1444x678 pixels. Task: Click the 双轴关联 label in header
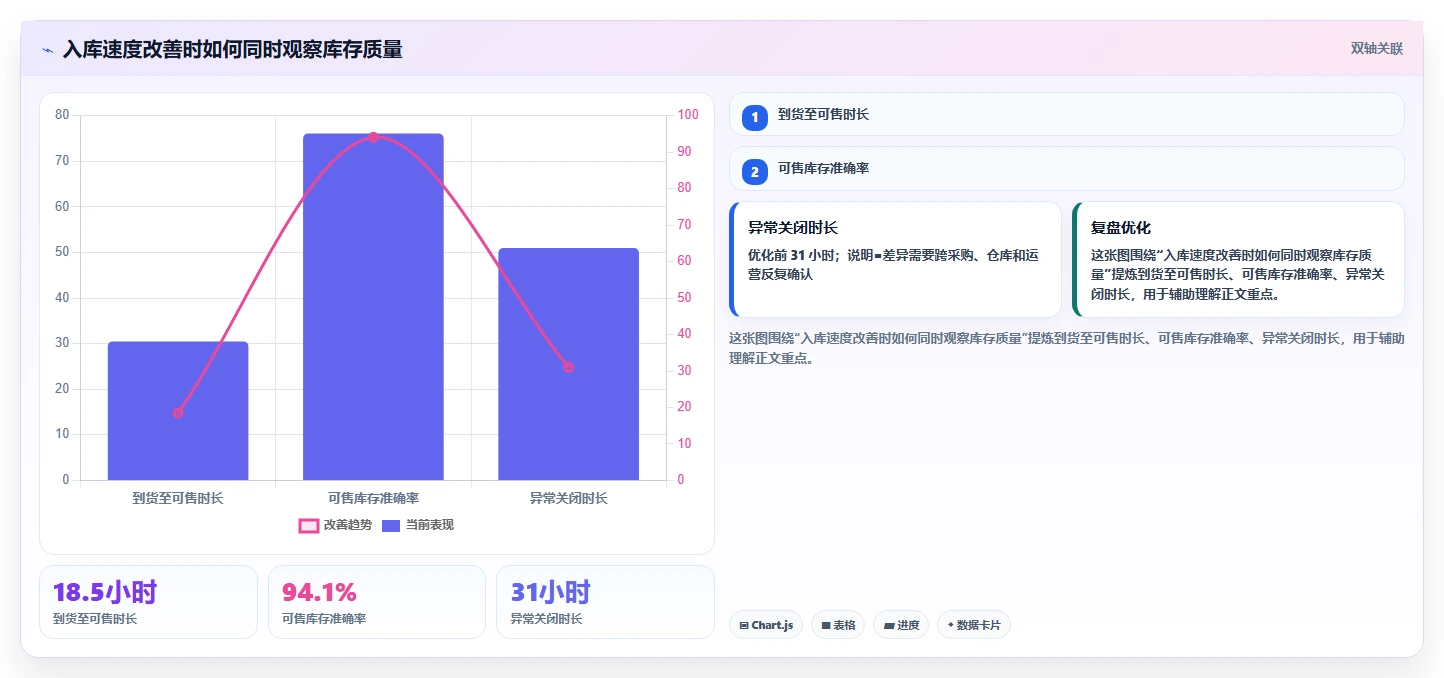[x=1377, y=49]
